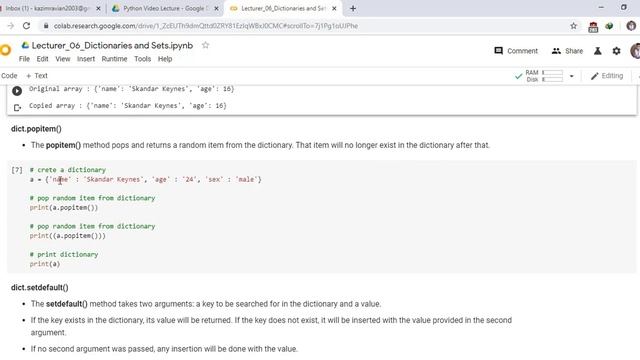
Task: Click the comment '# crete a dictionary'
Action: 68,170
